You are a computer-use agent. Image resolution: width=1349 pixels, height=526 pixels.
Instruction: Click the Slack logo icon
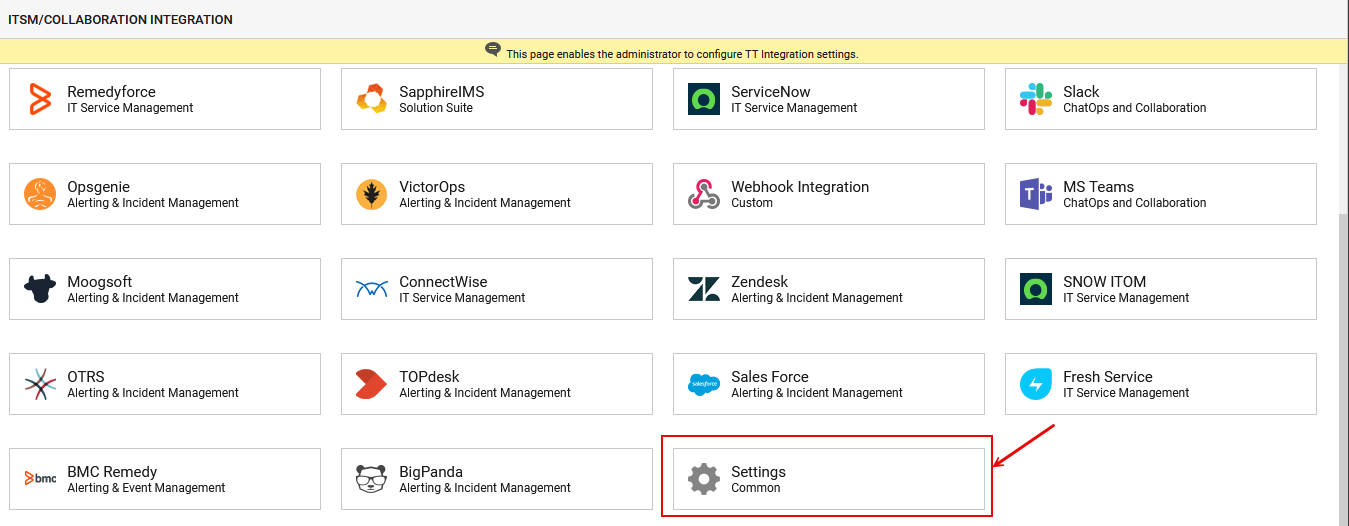(1036, 99)
